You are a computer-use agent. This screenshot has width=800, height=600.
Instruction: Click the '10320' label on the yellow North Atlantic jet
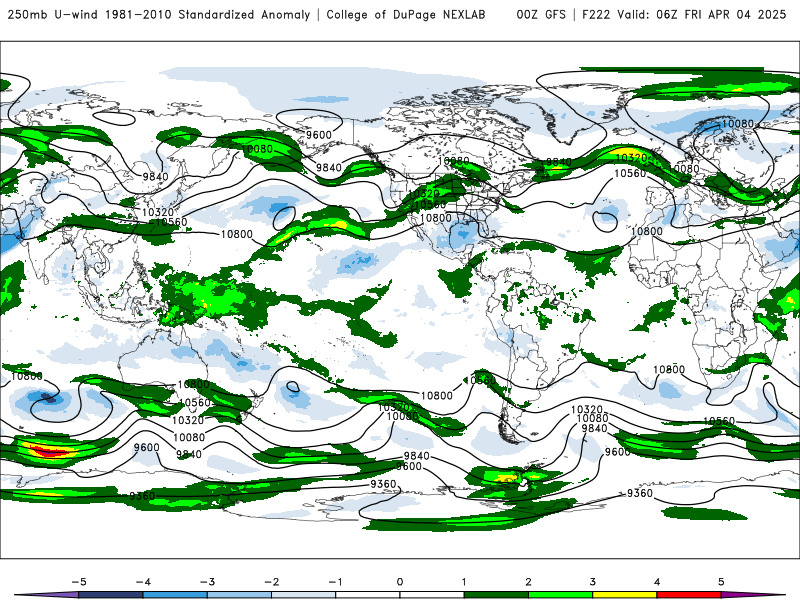coord(632,158)
